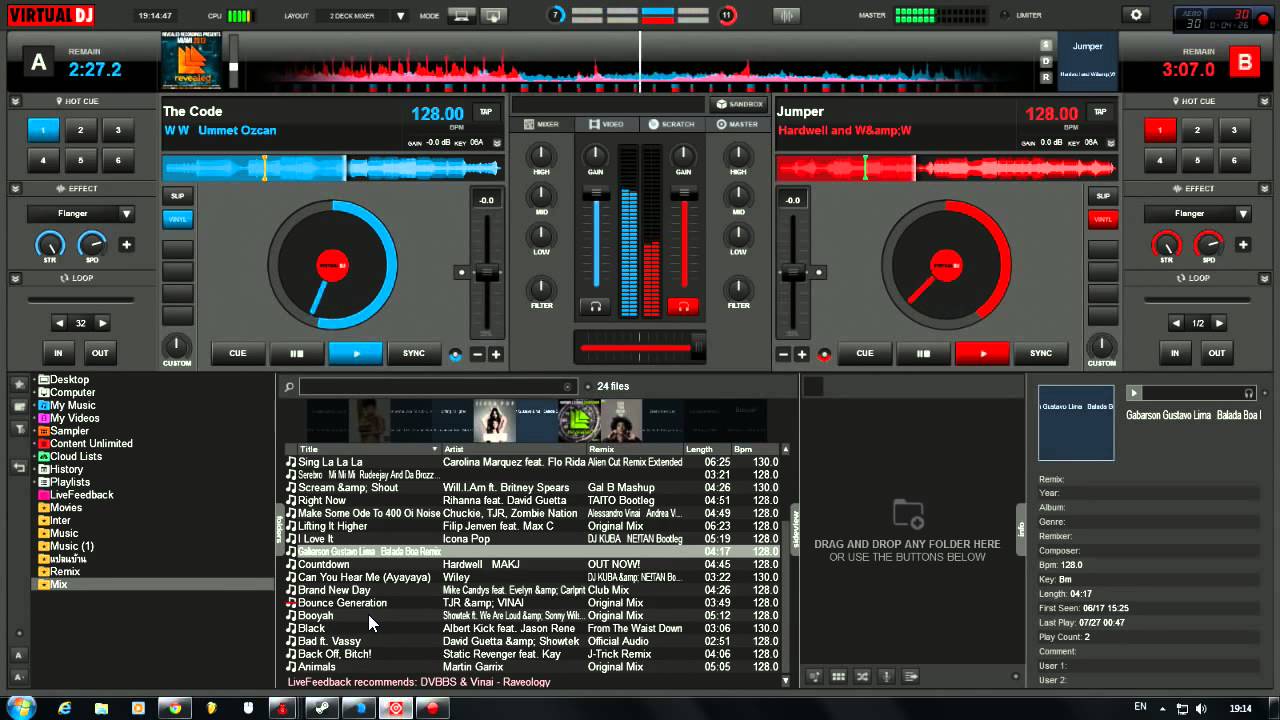
Task: Click TAP tempo on deck A
Action: (x=486, y=112)
